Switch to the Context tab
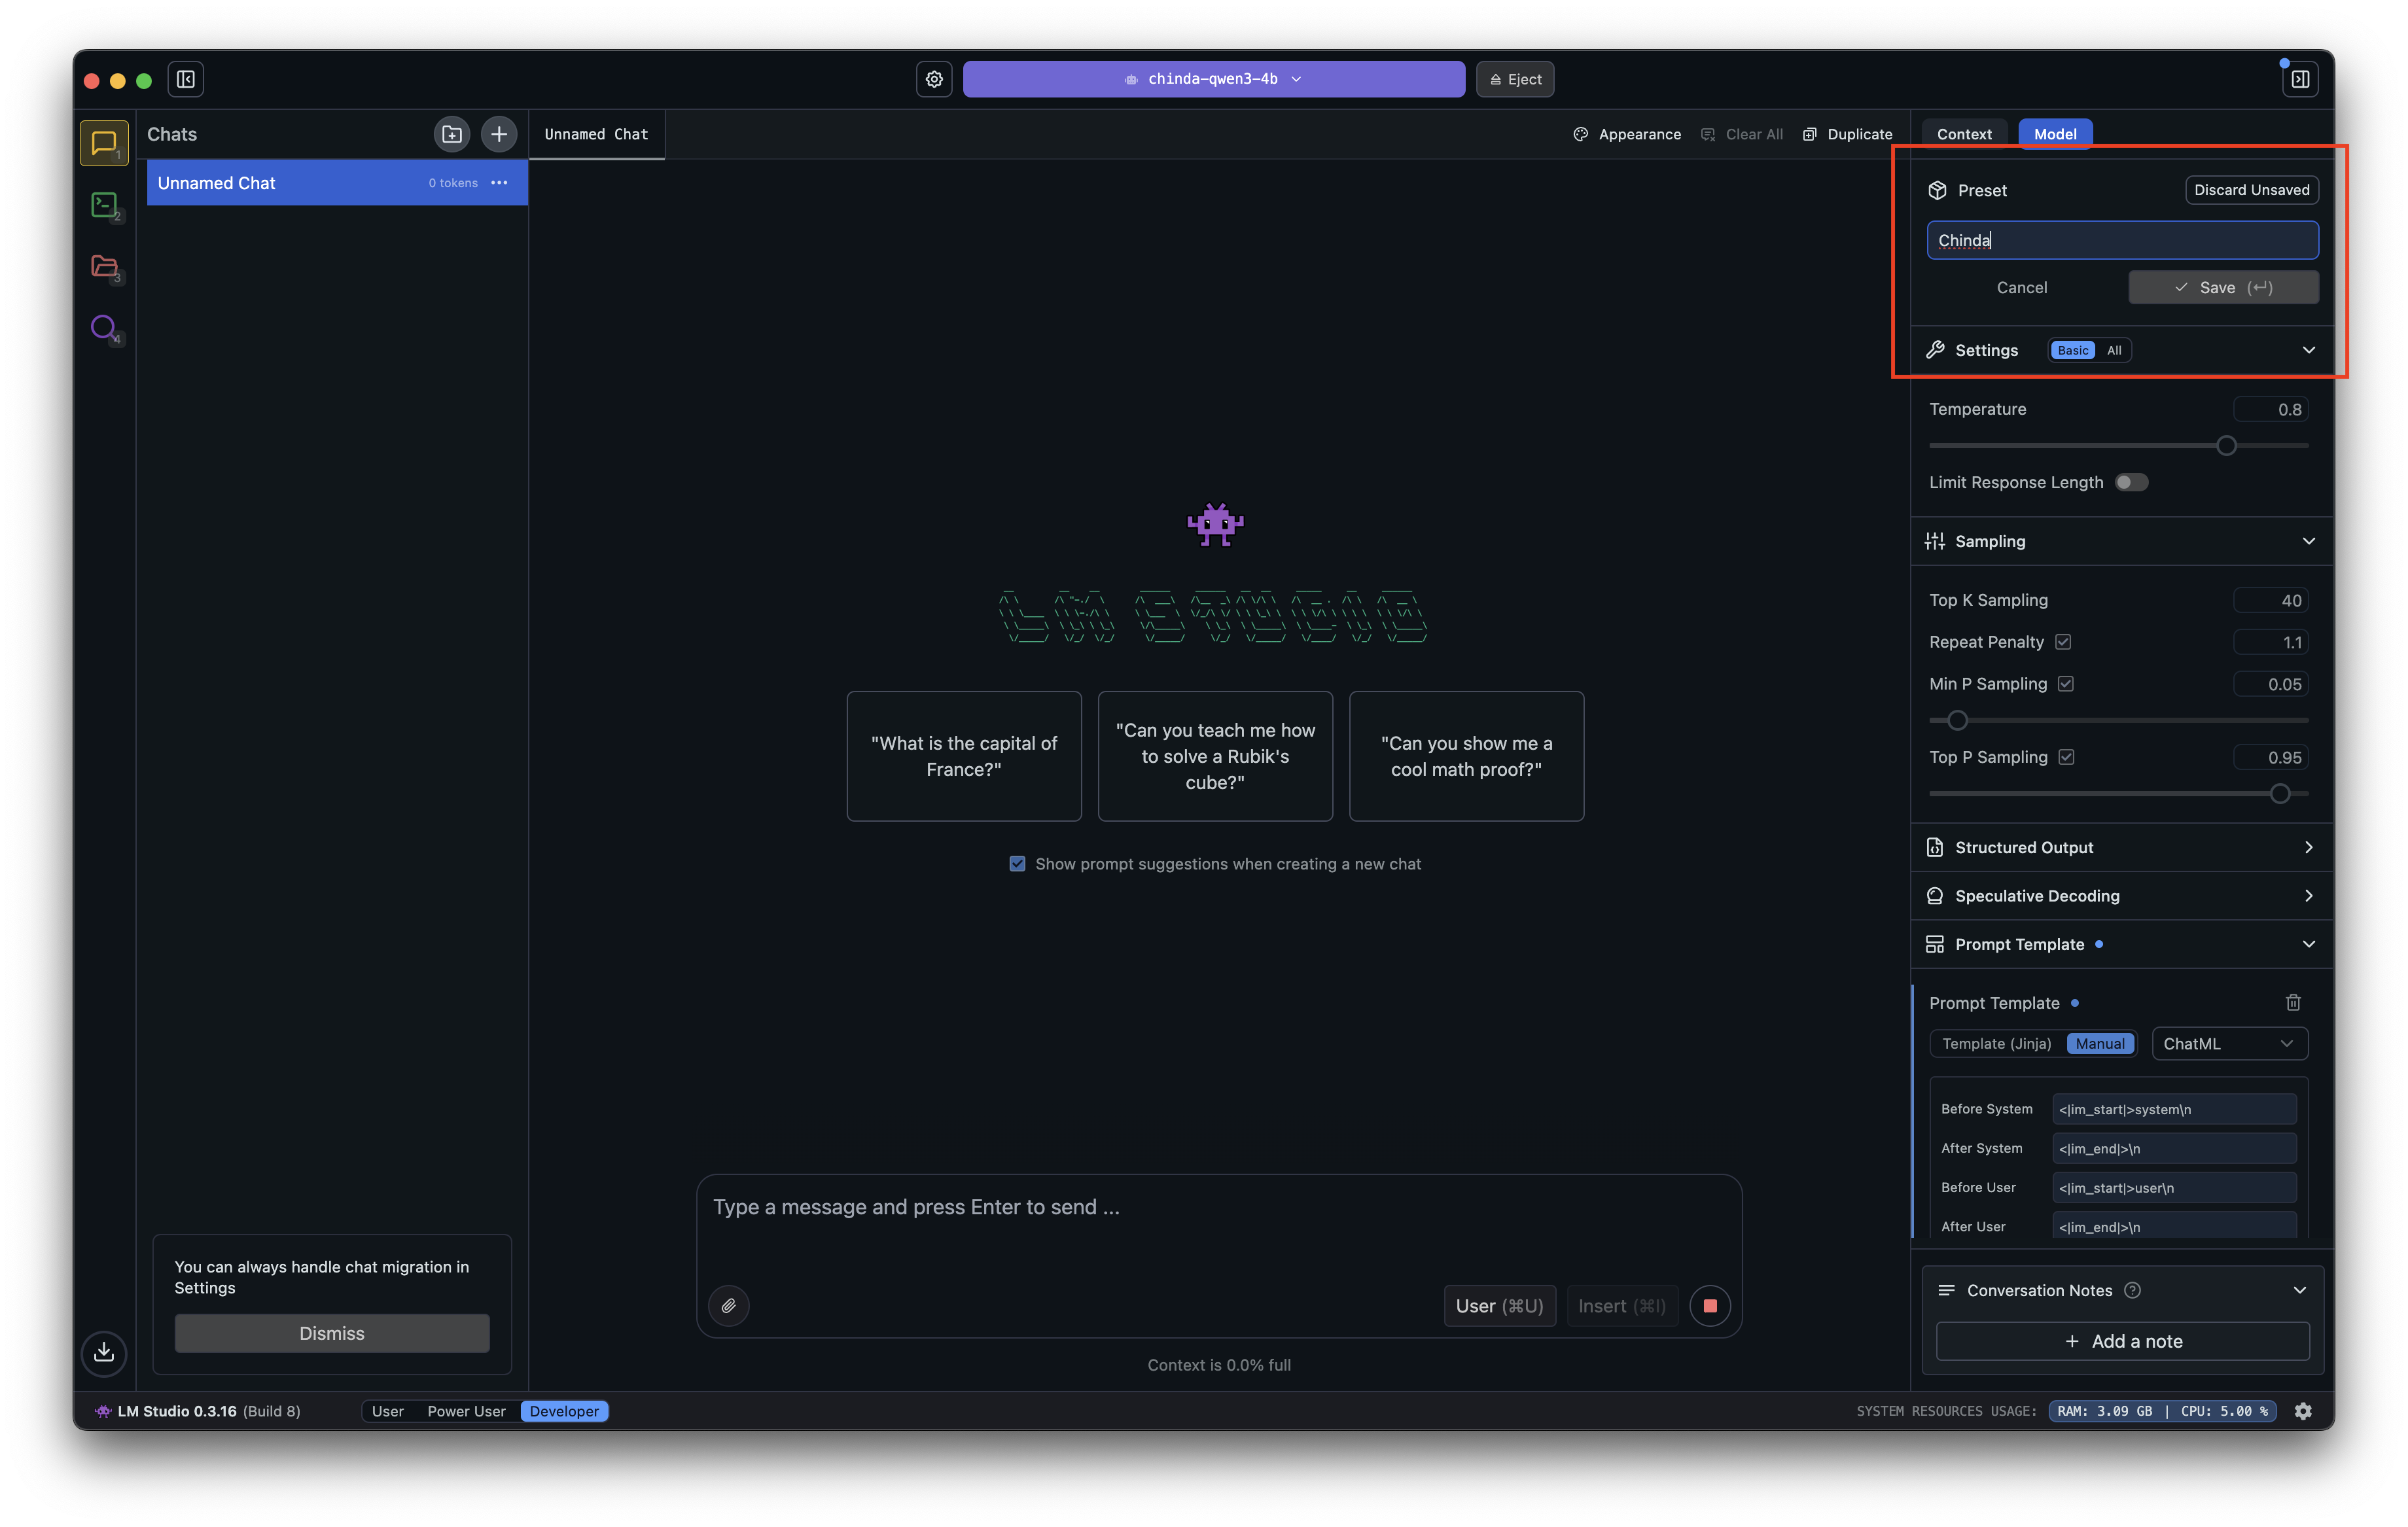Image resolution: width=2408 pixels, height=1527 pixels. [x=1963, y=134]
